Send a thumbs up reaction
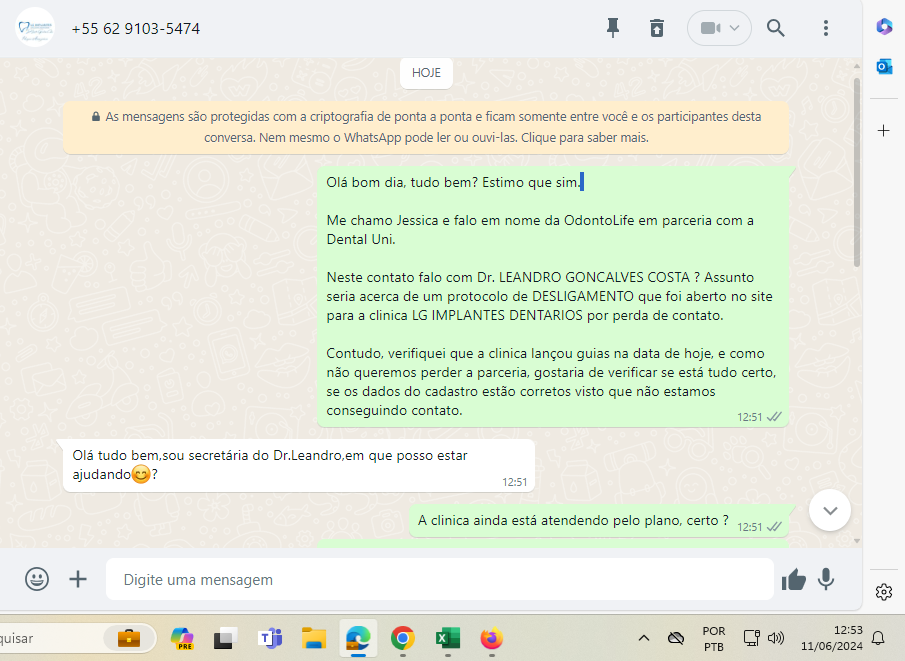This screenshot has width=905, height=661. (x=794, y=579)
